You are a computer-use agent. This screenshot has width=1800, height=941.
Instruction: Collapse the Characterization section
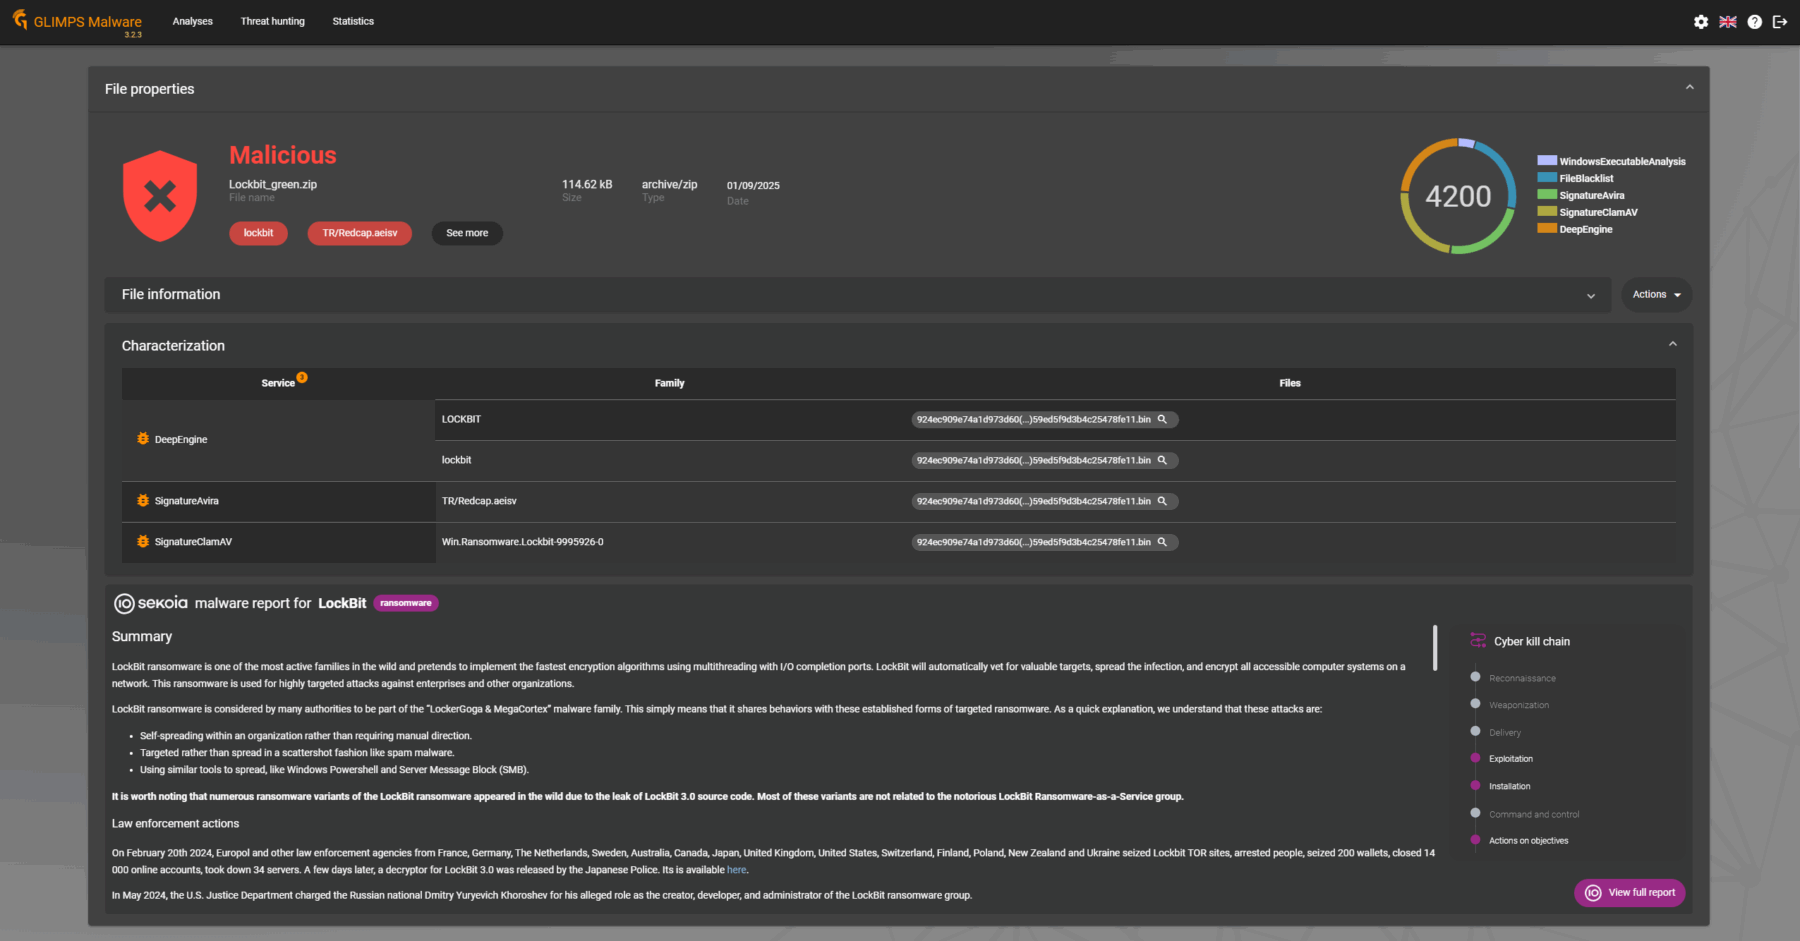1672,345
